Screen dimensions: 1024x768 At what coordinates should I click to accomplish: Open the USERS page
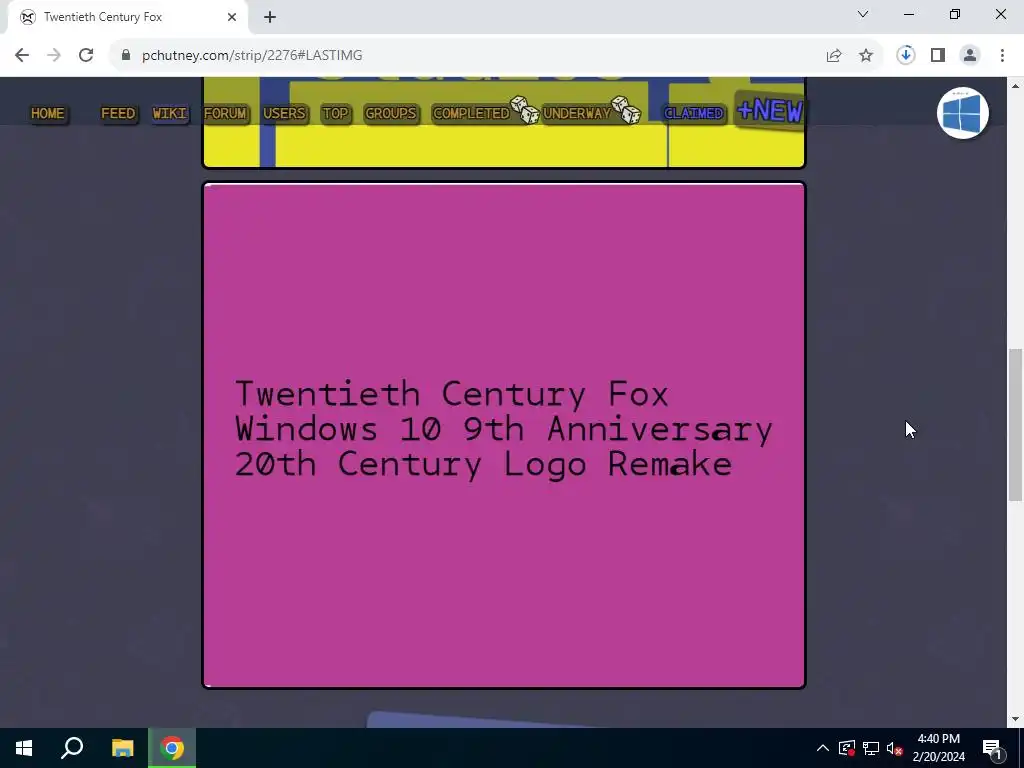click(284, 114)
